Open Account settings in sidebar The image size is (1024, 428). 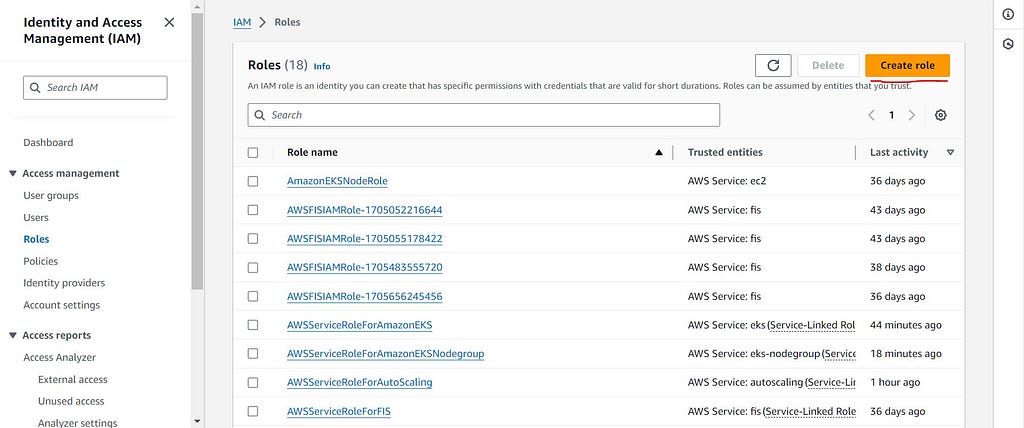(x=61, y=305)
